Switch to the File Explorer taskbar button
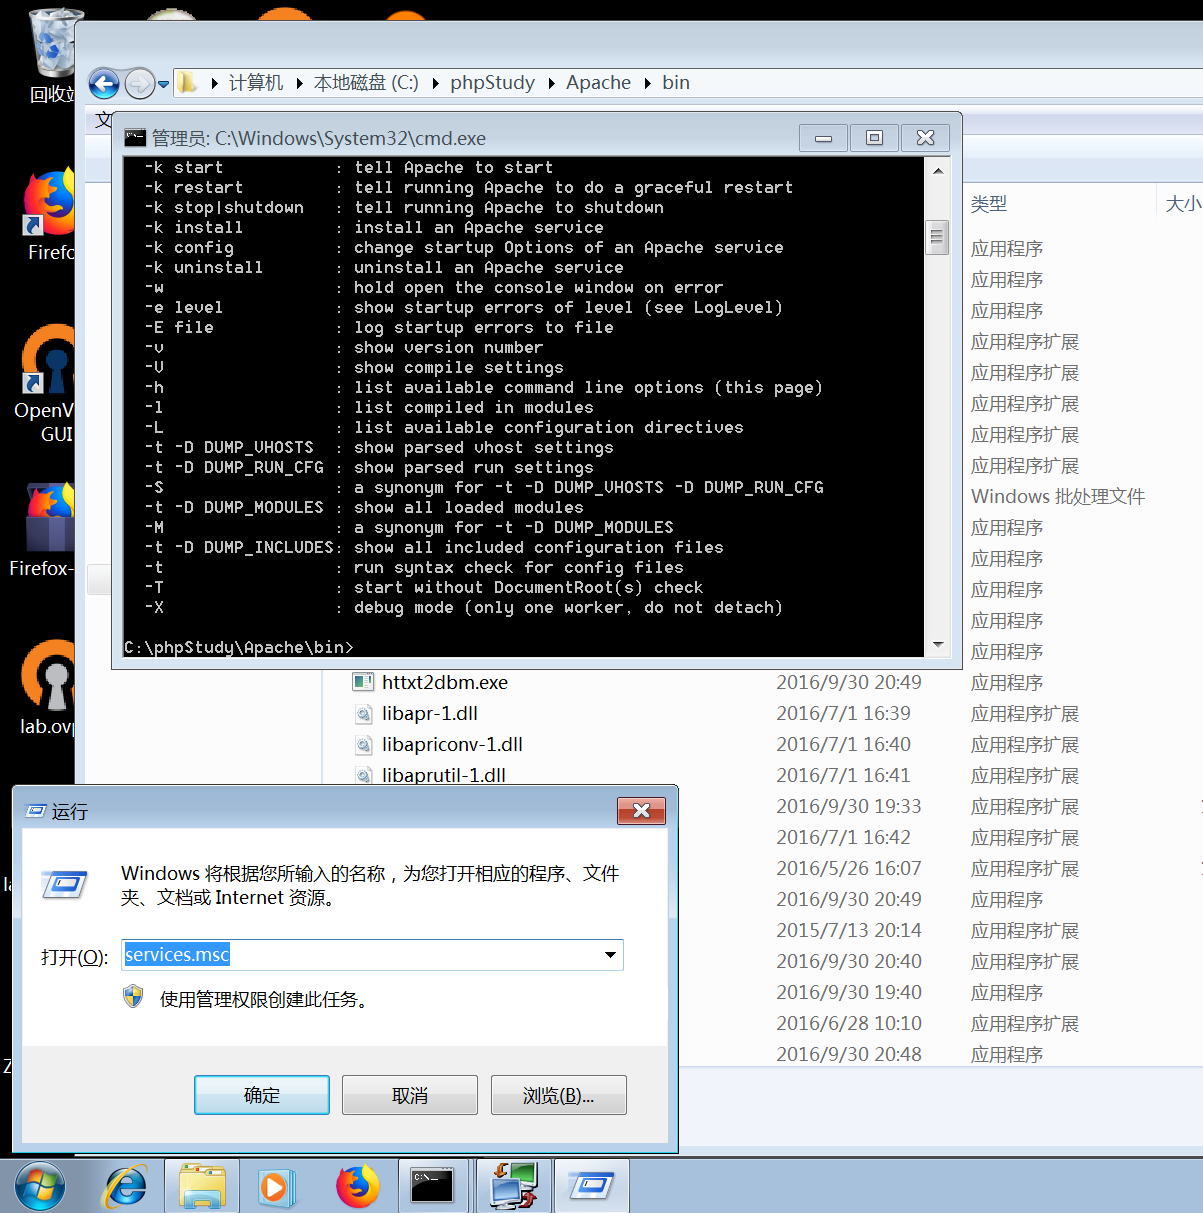The width and height of the screenshot is (1203, 1213). point(202,1187)
